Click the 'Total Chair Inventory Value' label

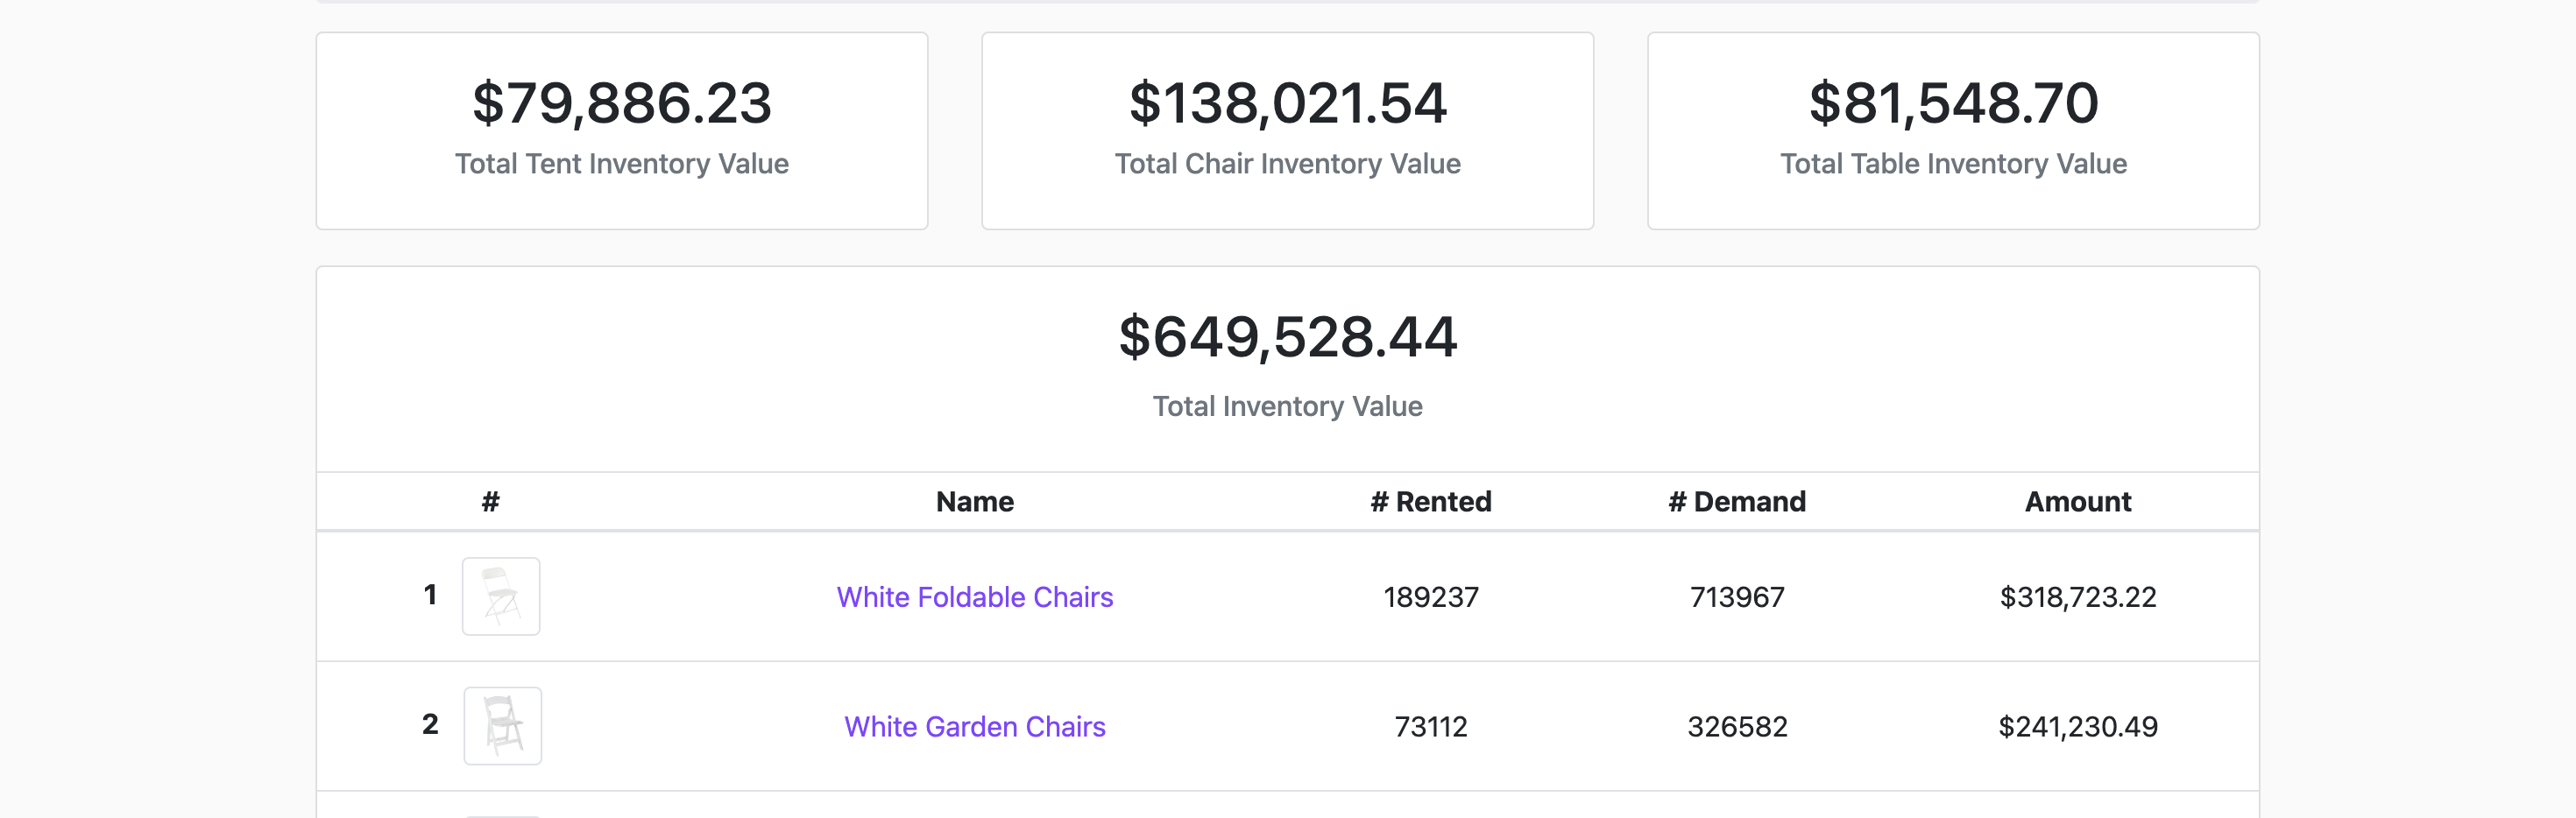[1287, 164]
